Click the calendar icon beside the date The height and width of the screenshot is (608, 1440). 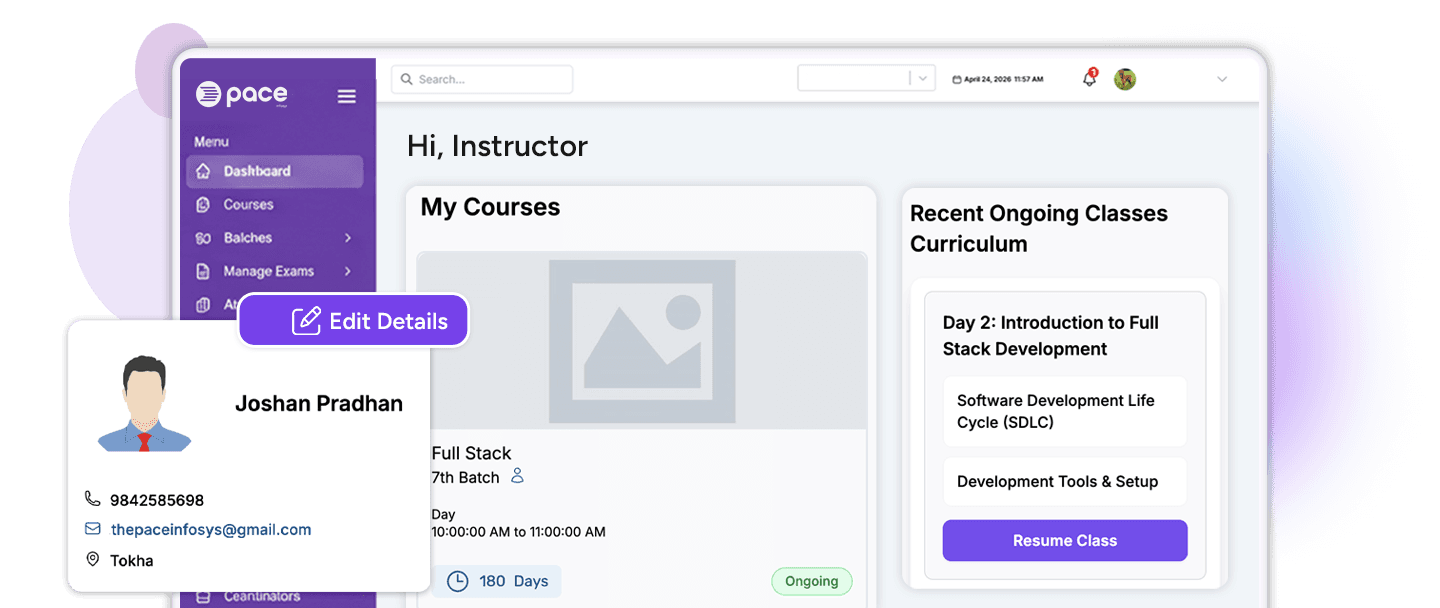click(x=957, y=78)
